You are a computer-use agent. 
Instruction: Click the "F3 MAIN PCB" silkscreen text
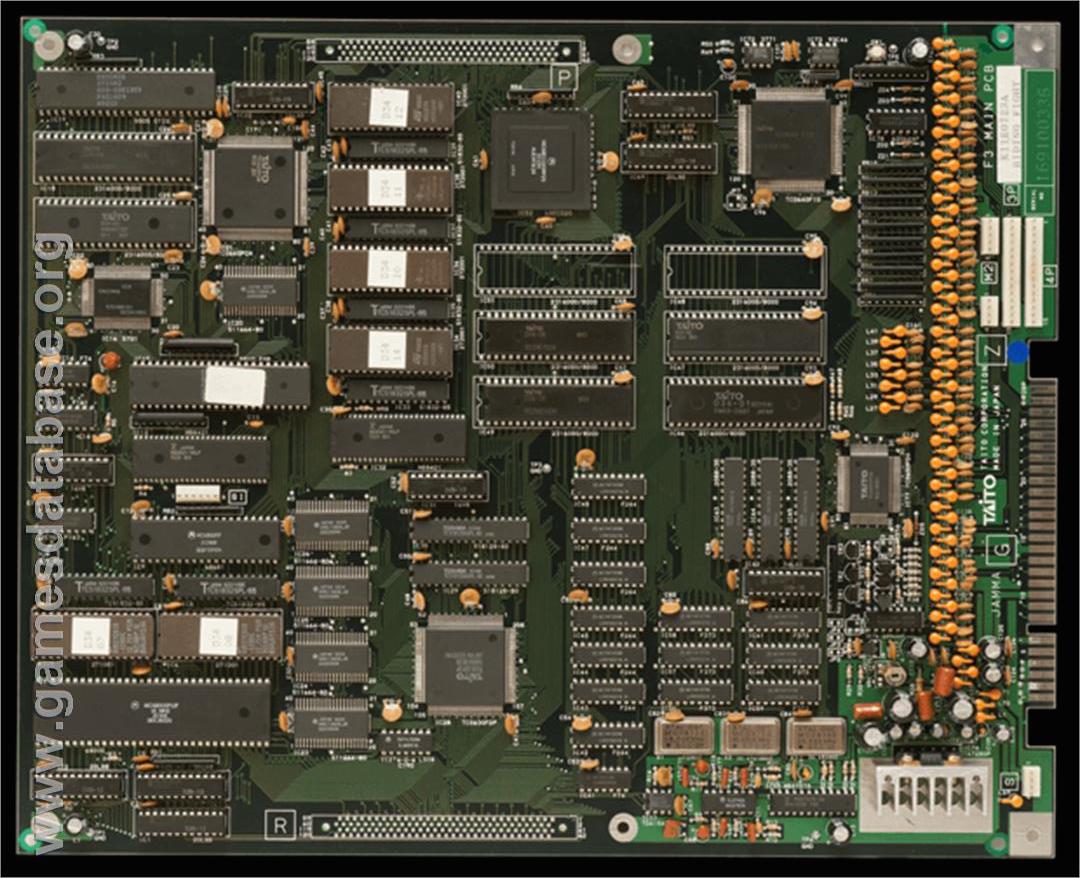(987, 118)
